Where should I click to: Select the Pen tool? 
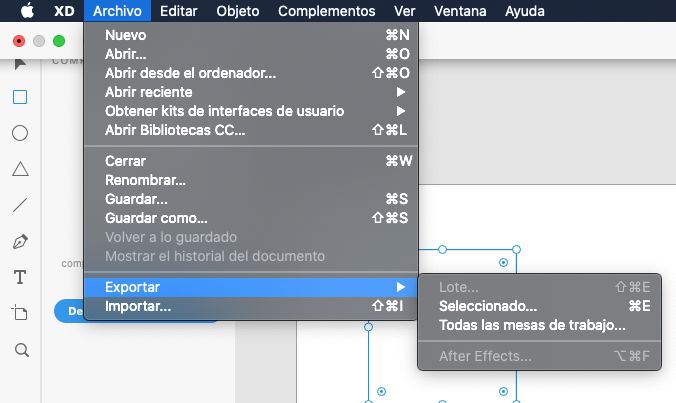(x=20, y=241)
